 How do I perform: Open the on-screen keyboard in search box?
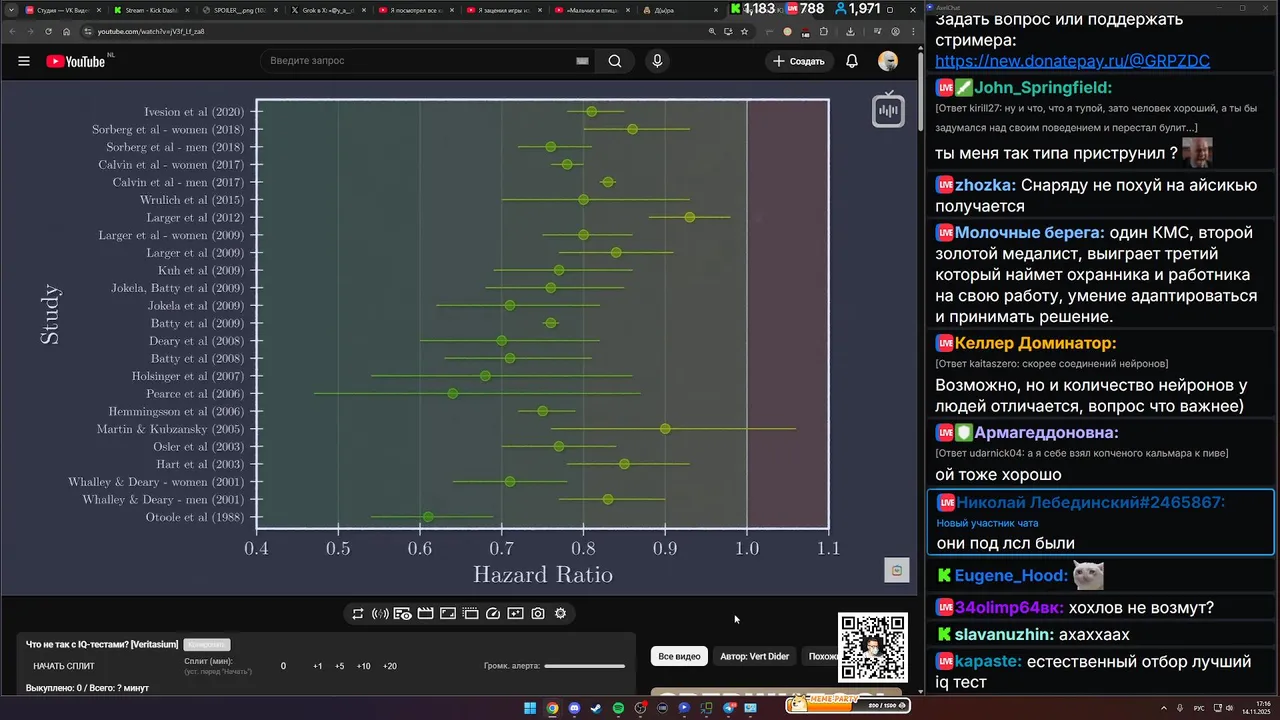(582, 61)
